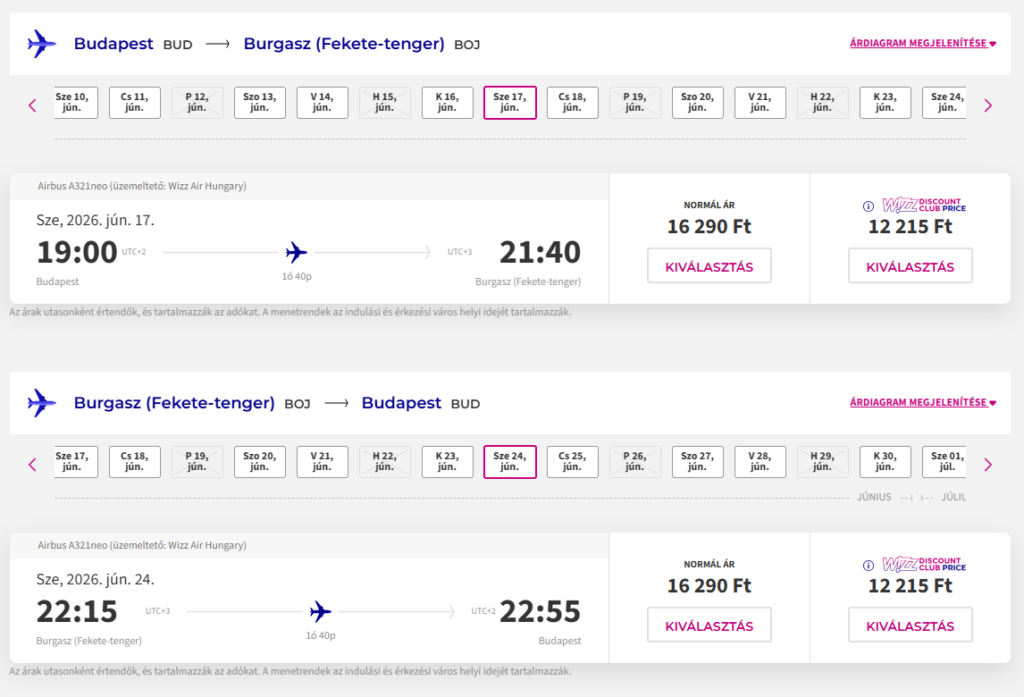Select outbound date K 16, jún.
Screen dimensions: 1024x697
point(447,103)
